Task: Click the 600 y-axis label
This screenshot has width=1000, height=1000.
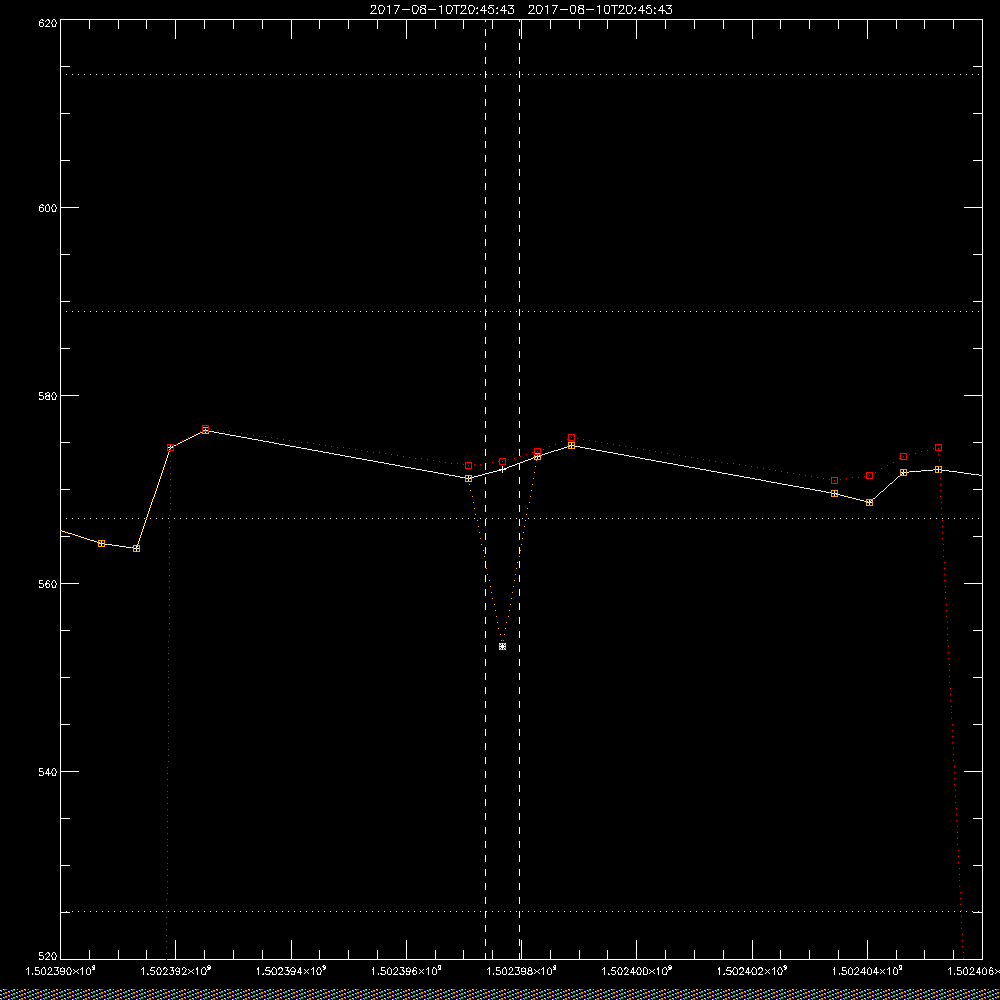Action: (x=48, y=208)
